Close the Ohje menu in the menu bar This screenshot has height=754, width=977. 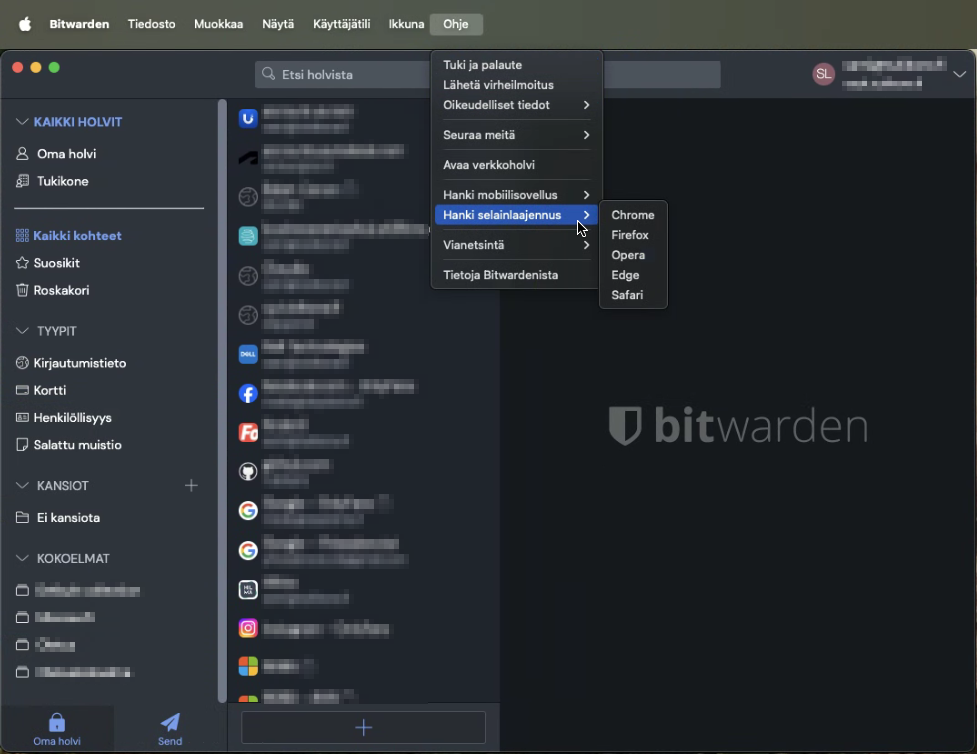click(x=456, y=24)
